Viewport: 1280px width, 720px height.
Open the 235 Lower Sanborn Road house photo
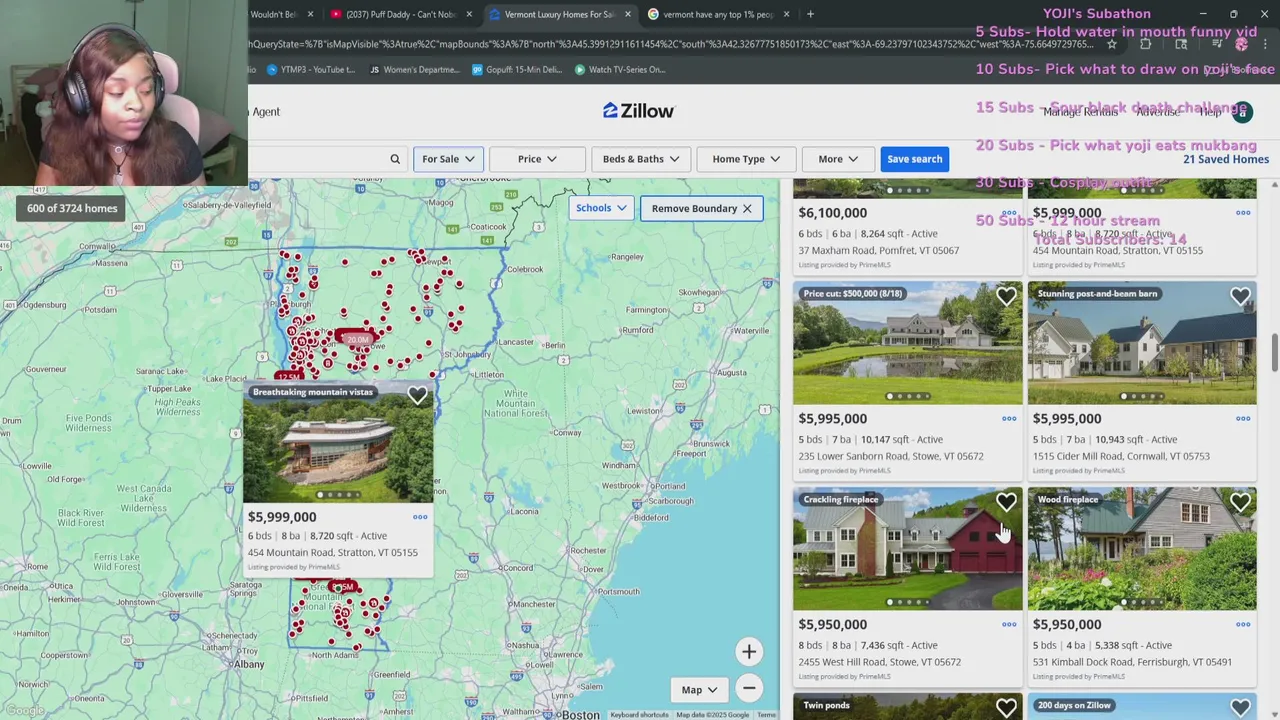(x=907, y=343)
